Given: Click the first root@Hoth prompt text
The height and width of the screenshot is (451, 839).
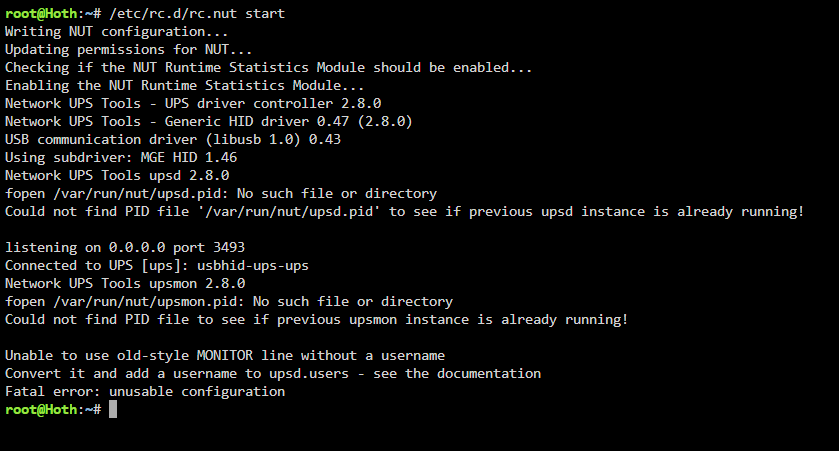Looking at the screenshot, I should tap(41, 13).
